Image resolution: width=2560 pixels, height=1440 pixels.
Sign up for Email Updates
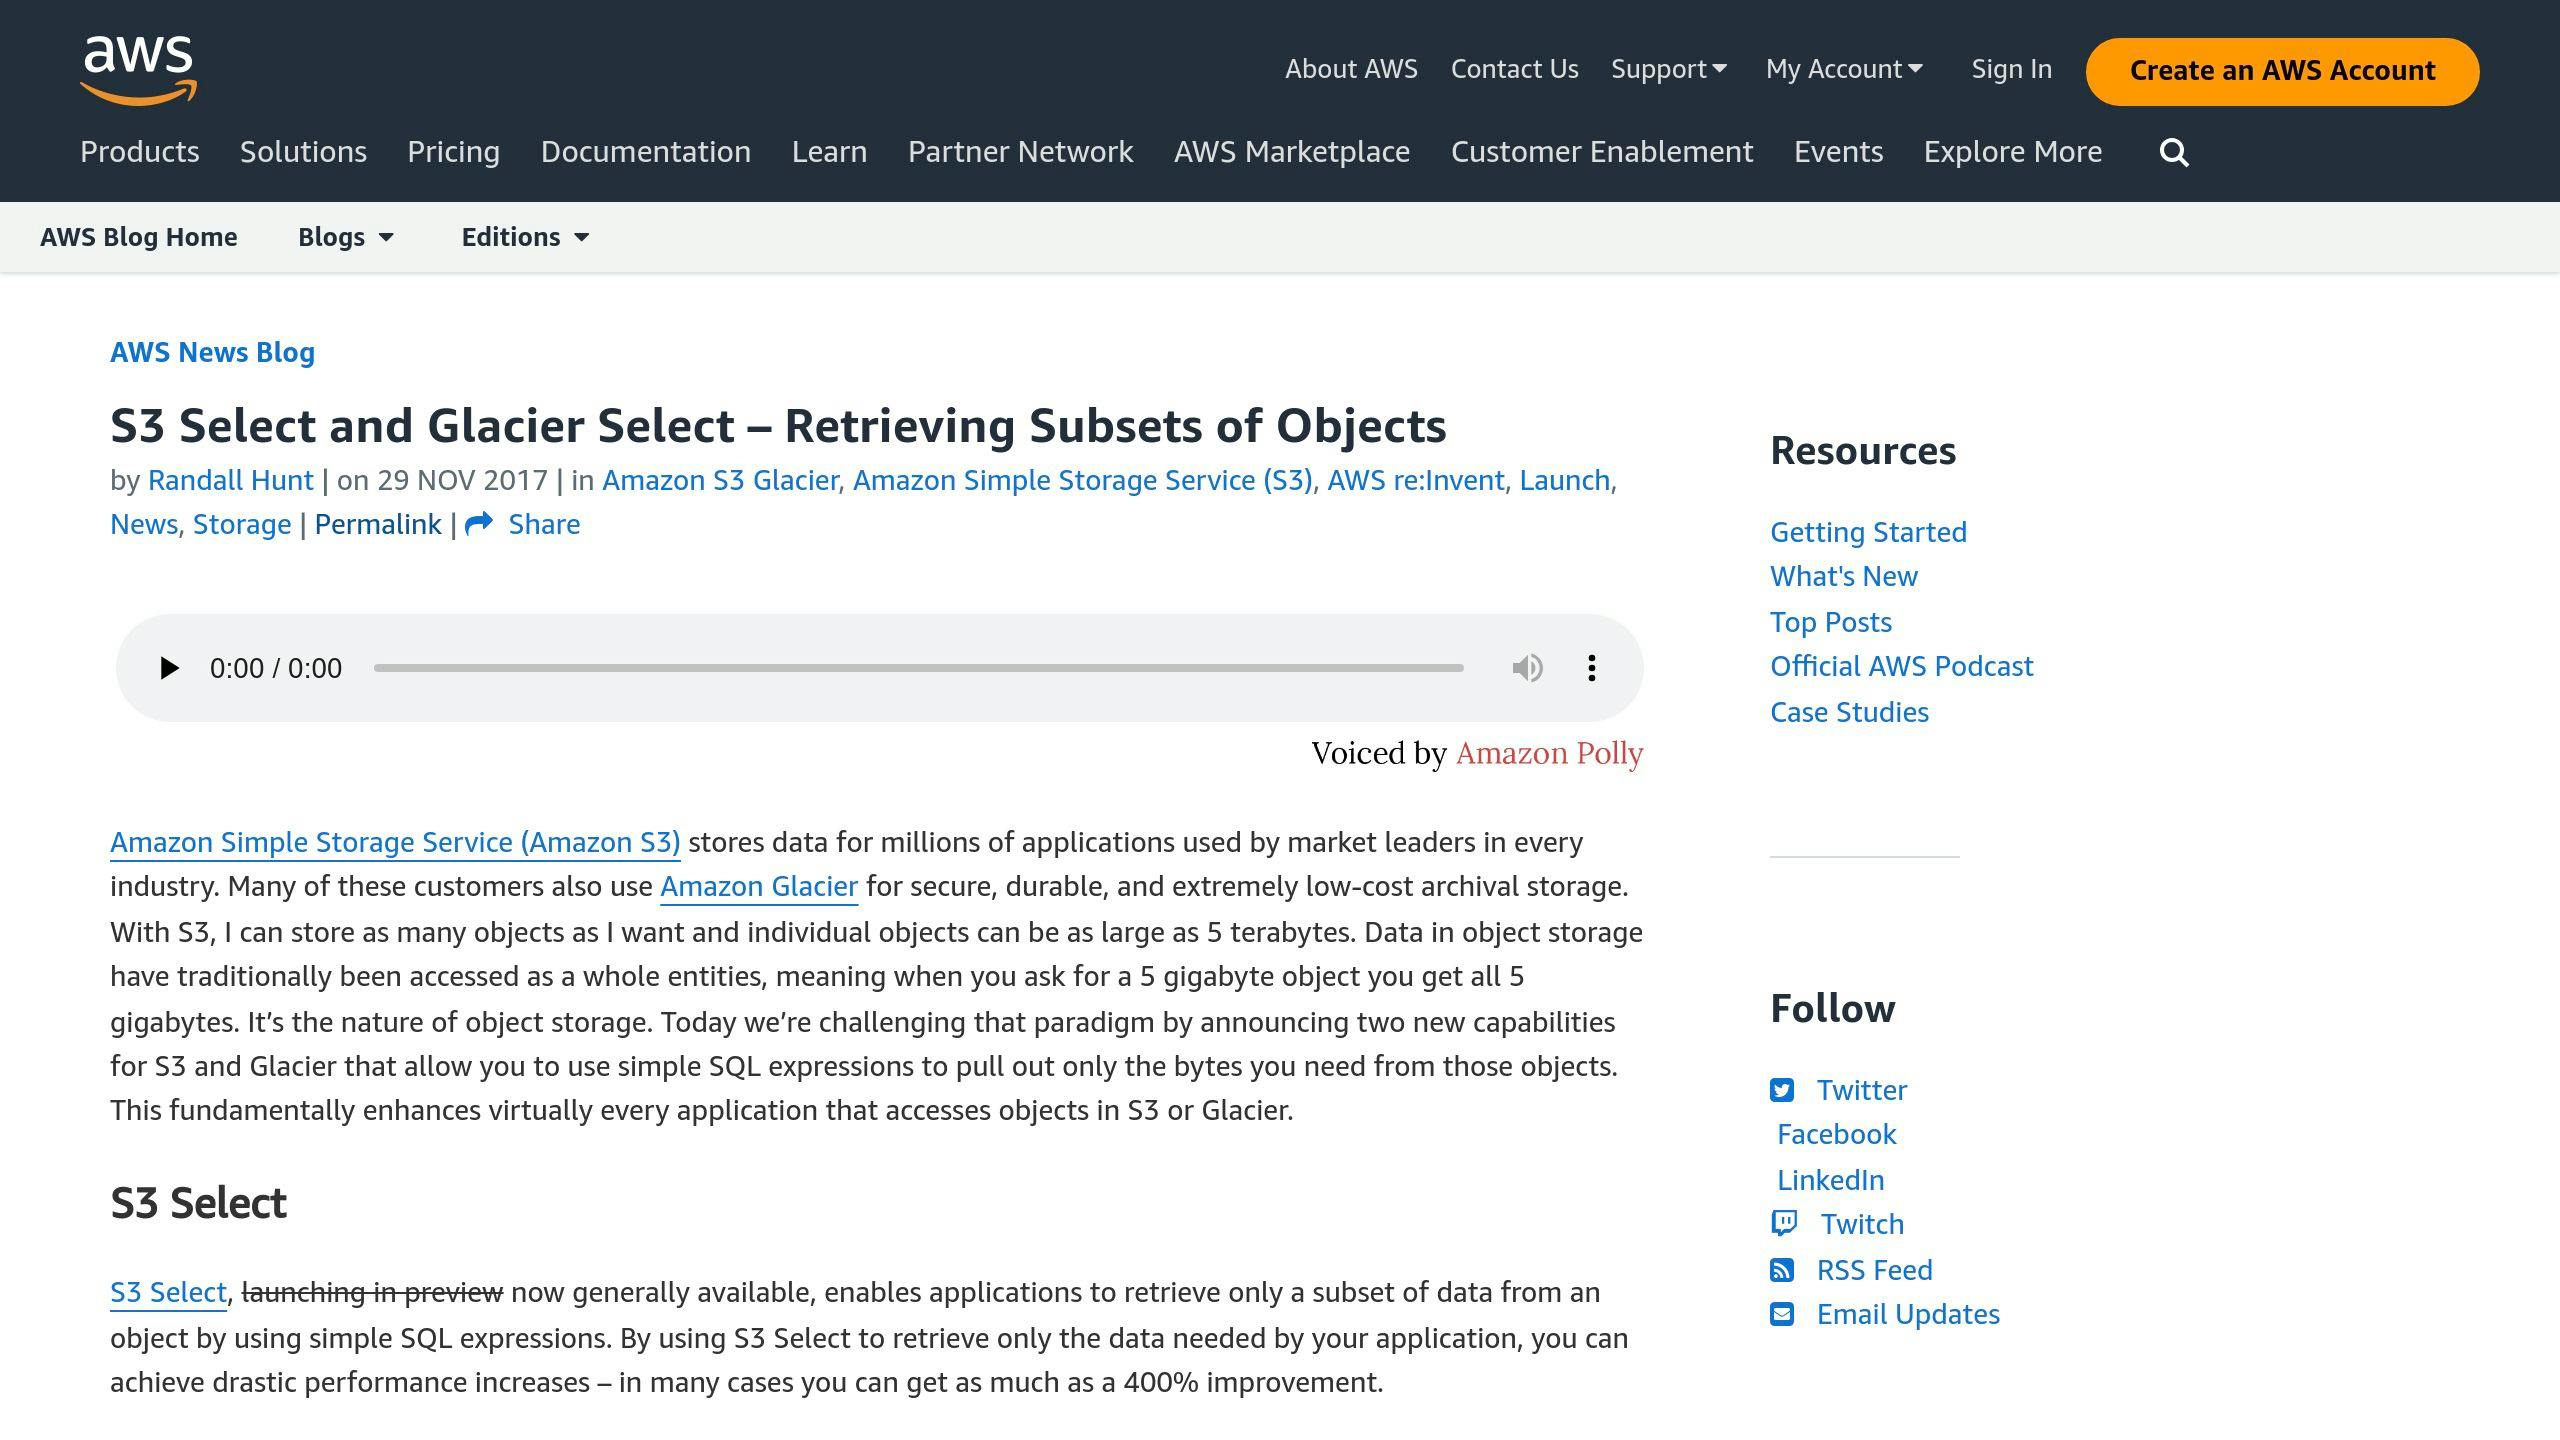click(1908, 1314)
